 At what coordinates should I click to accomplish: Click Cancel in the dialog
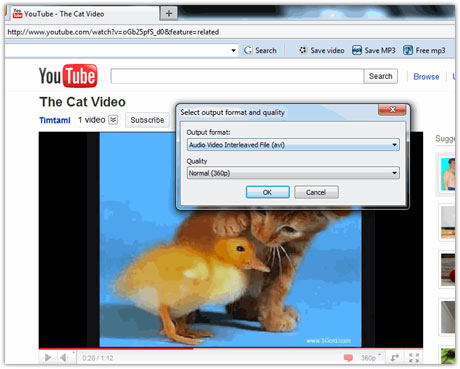point(316,192)
